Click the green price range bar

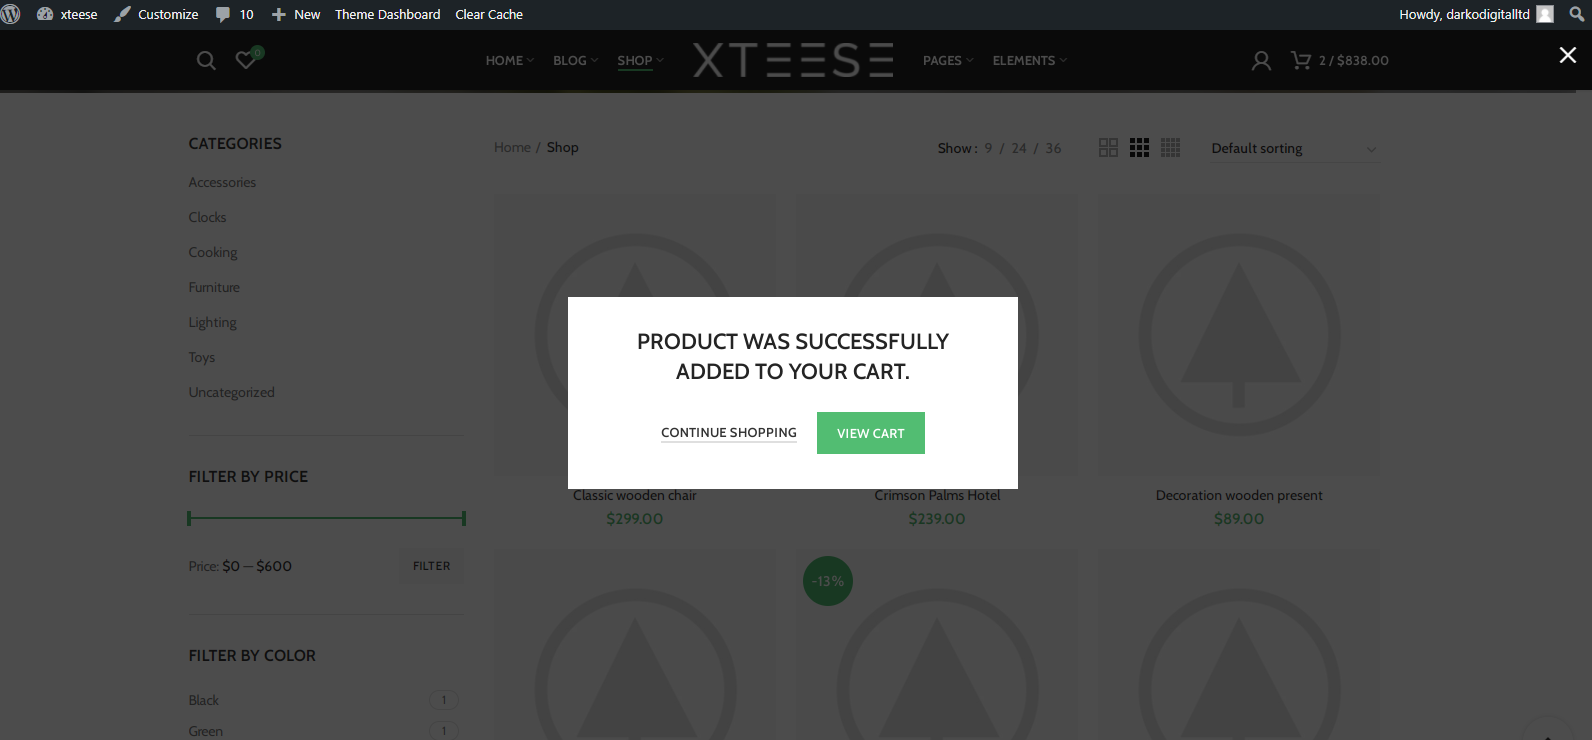pos(326,518)
